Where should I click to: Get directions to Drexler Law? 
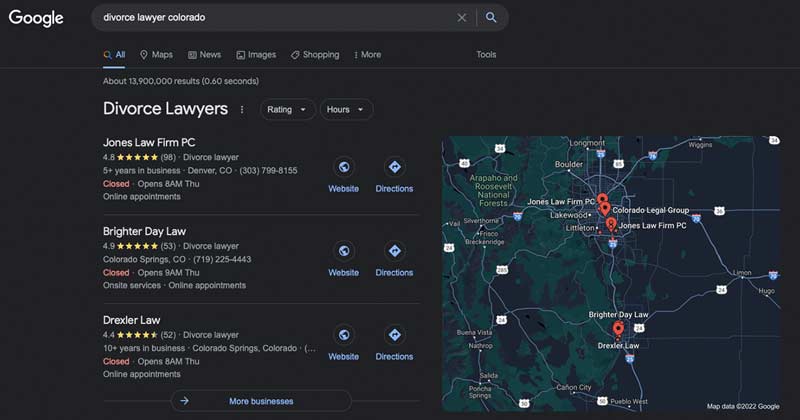[394, 335]
